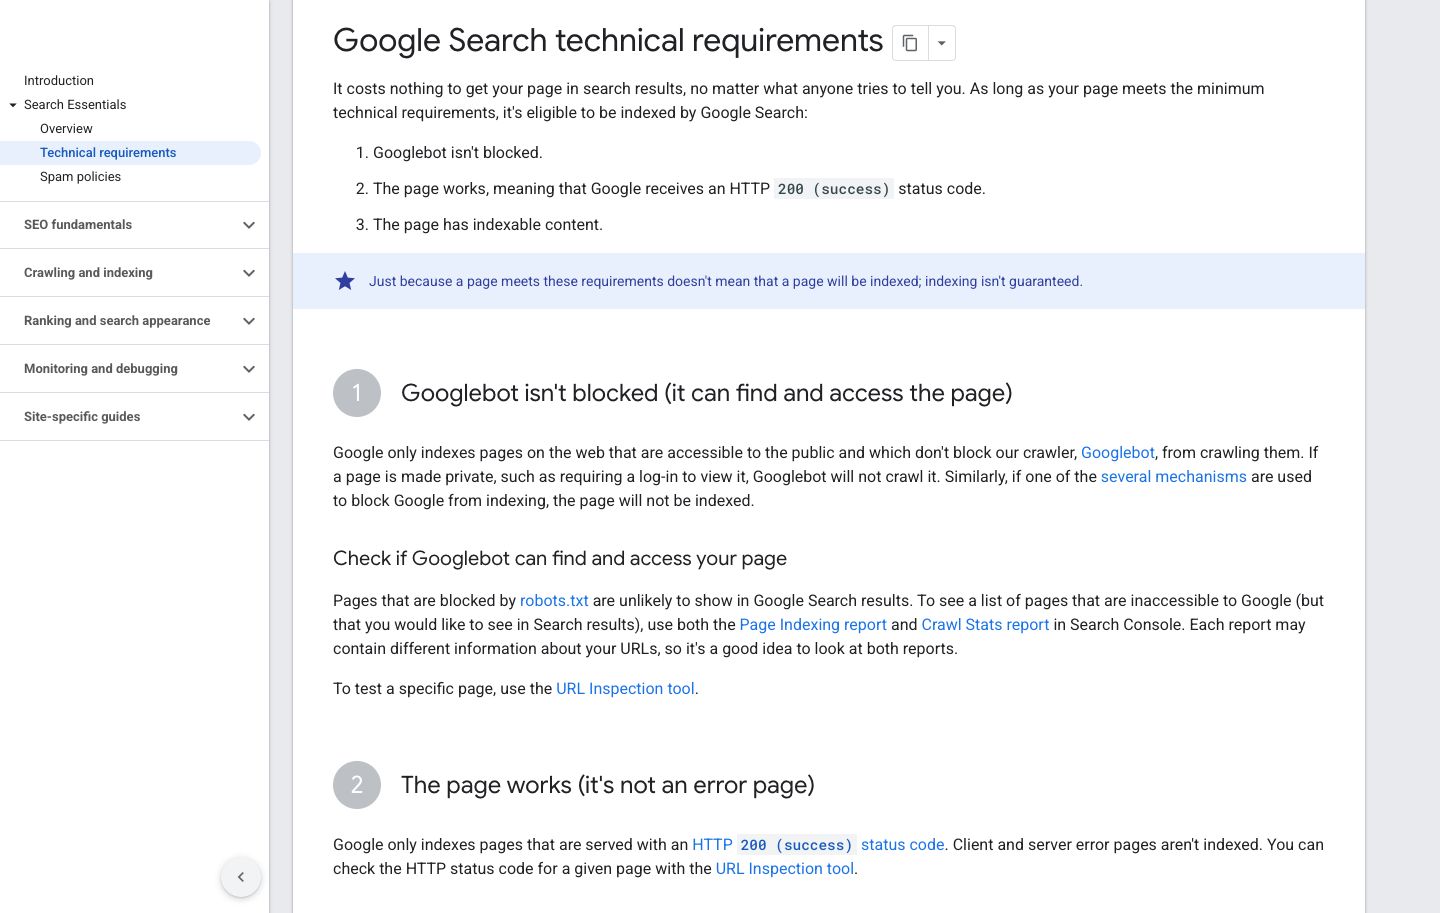Screen dimensions: 1440x913
Task: Expand the Monitoring and debugging chevron
Action: pyautogui.click(x=249, y=369)
